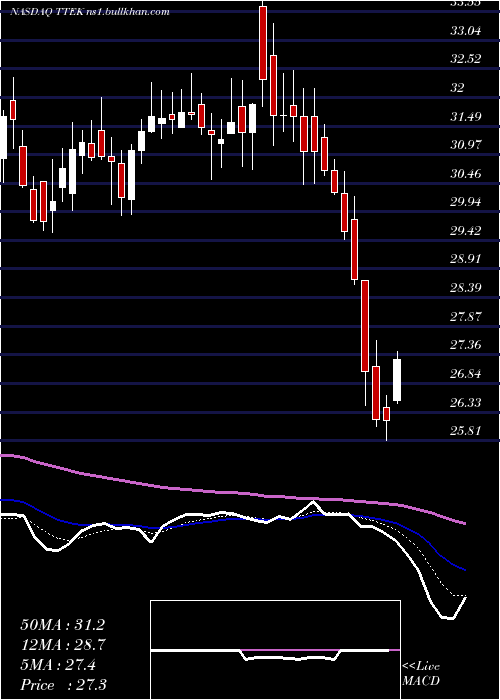Select the 30.46 price axis label
The width and height of the screenshot is (500, 700).
[466, 174]
